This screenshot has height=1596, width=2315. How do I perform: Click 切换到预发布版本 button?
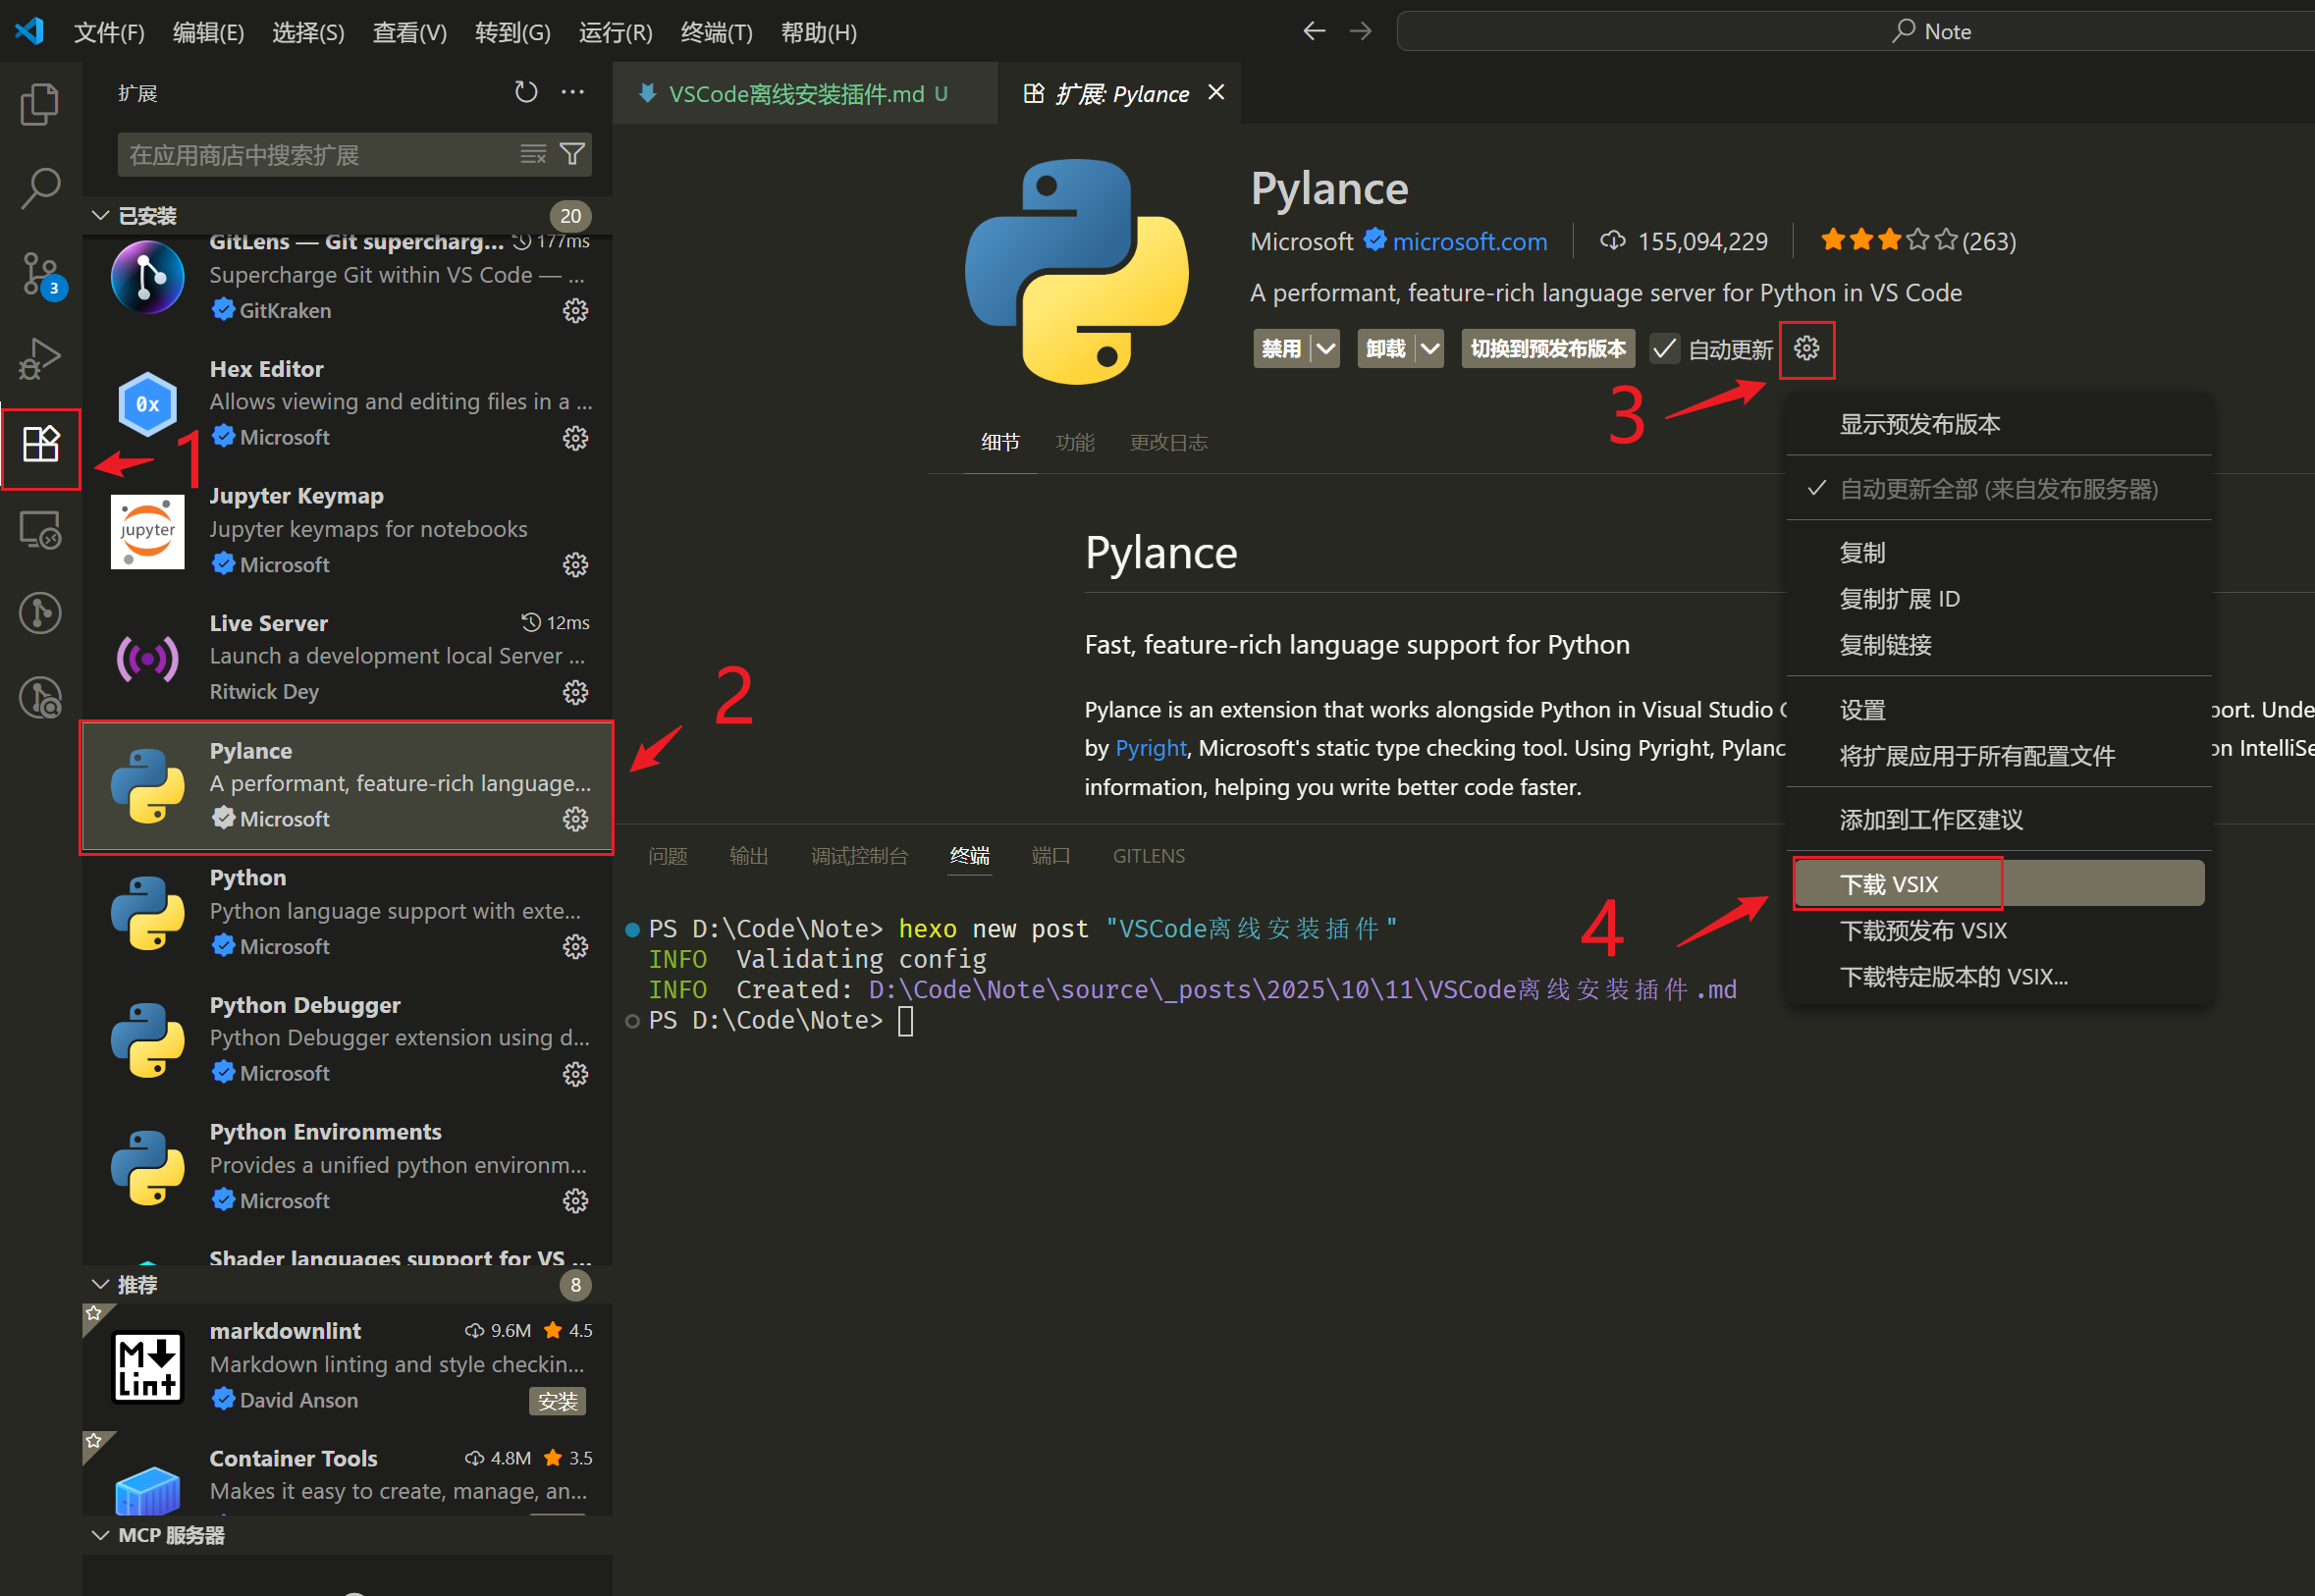(1547, 349)
